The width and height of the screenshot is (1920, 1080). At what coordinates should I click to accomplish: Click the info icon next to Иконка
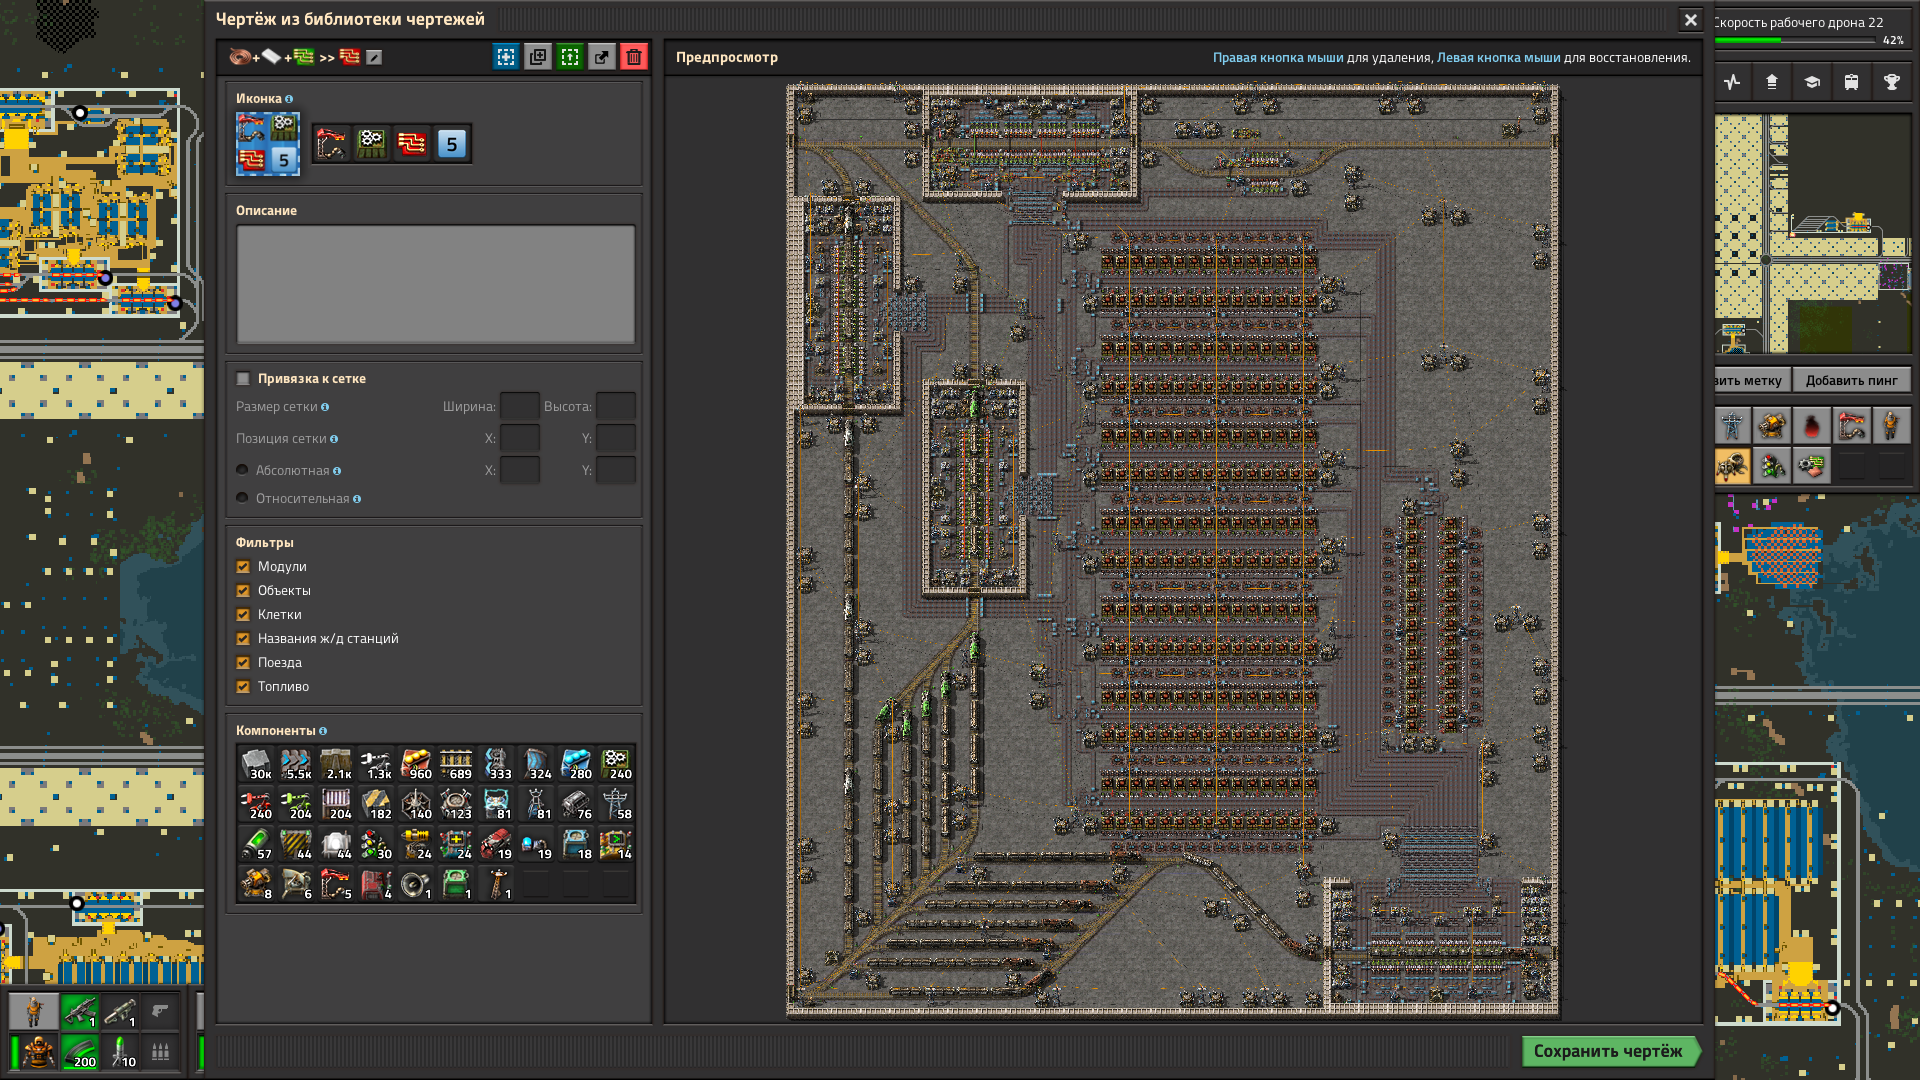point(289,99)
